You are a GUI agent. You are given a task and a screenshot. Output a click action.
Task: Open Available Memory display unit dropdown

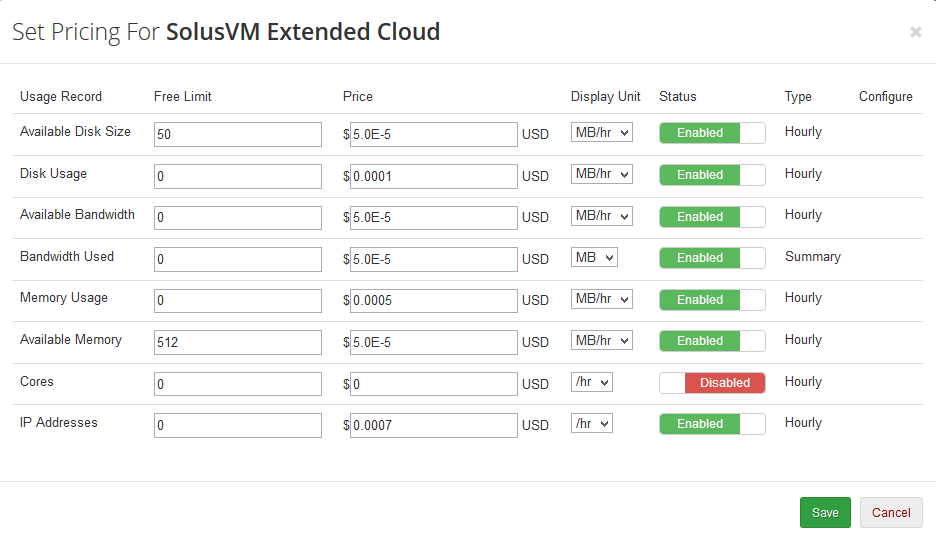point(602,340)
